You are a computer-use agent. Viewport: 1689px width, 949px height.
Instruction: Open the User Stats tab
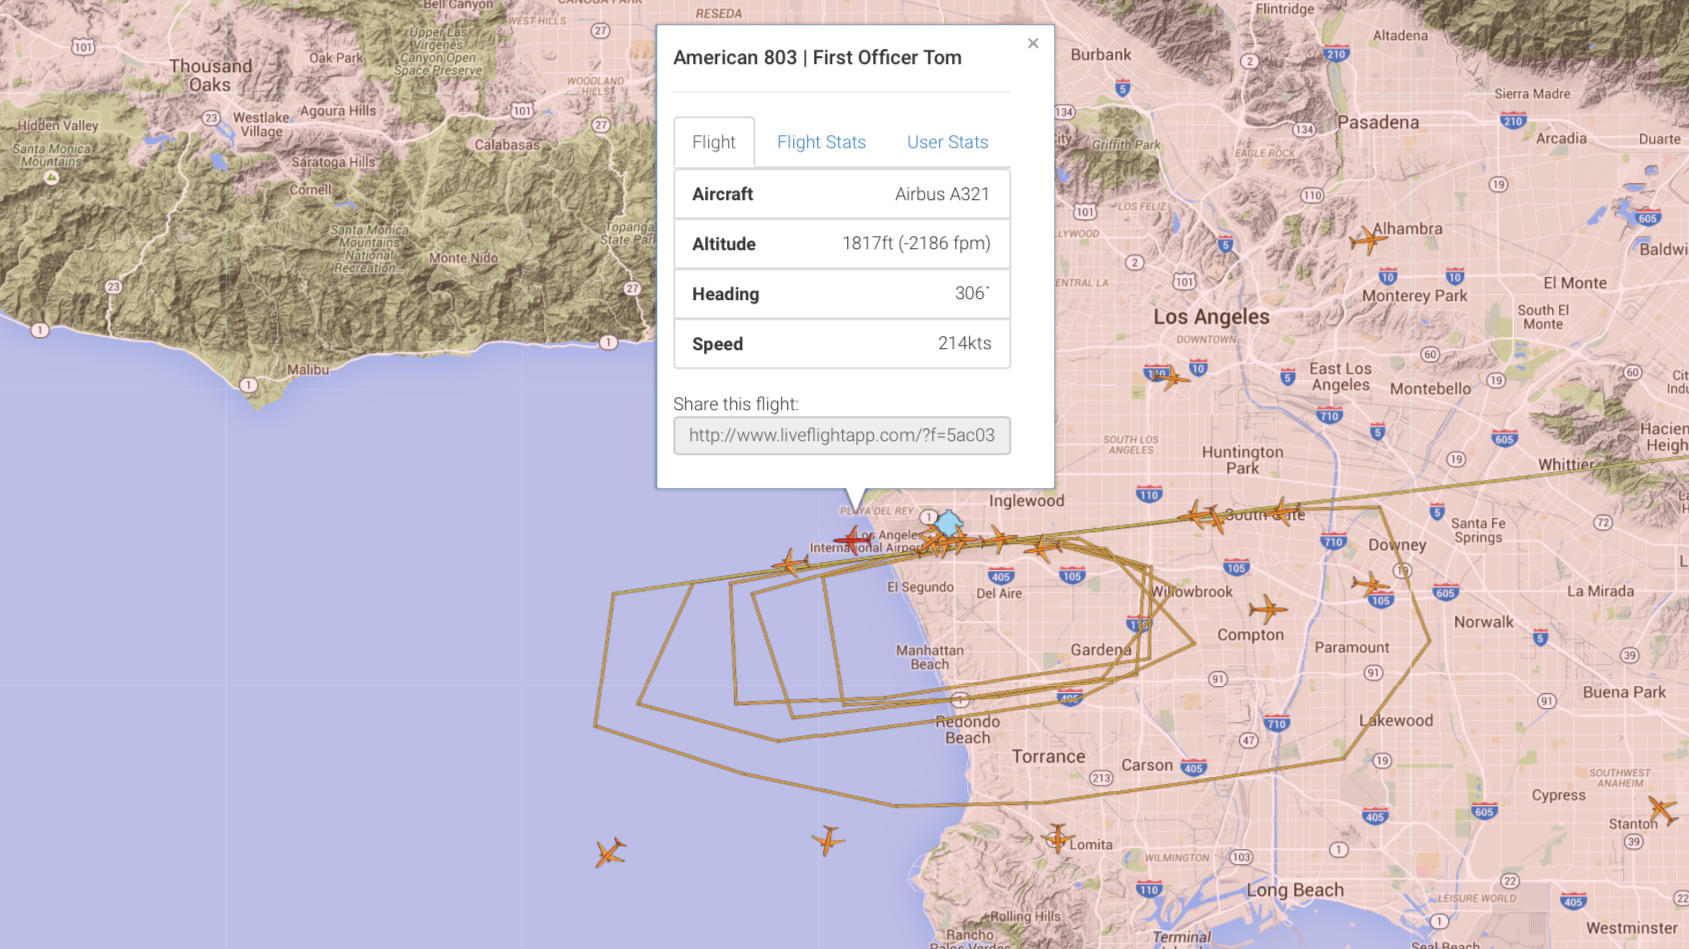[947, 142]
